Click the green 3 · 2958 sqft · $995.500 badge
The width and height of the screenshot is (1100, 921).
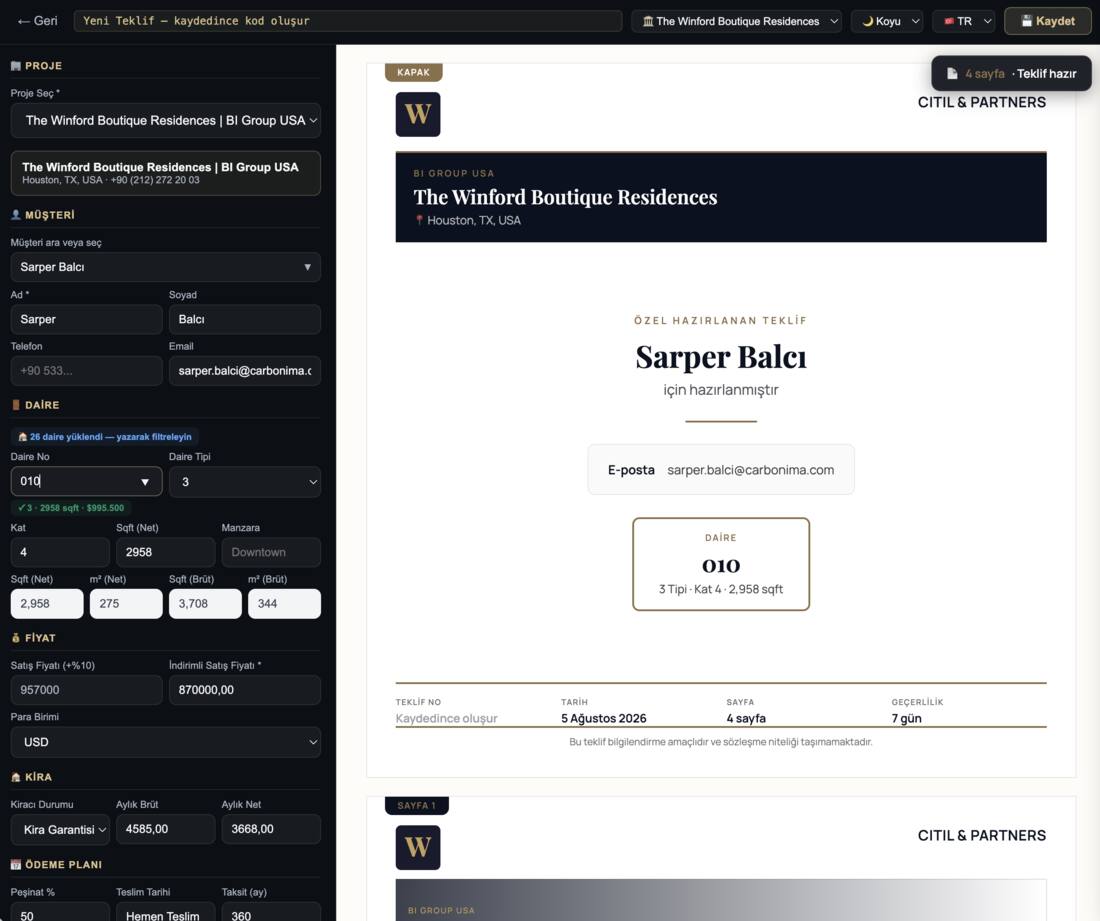(71, 508)
